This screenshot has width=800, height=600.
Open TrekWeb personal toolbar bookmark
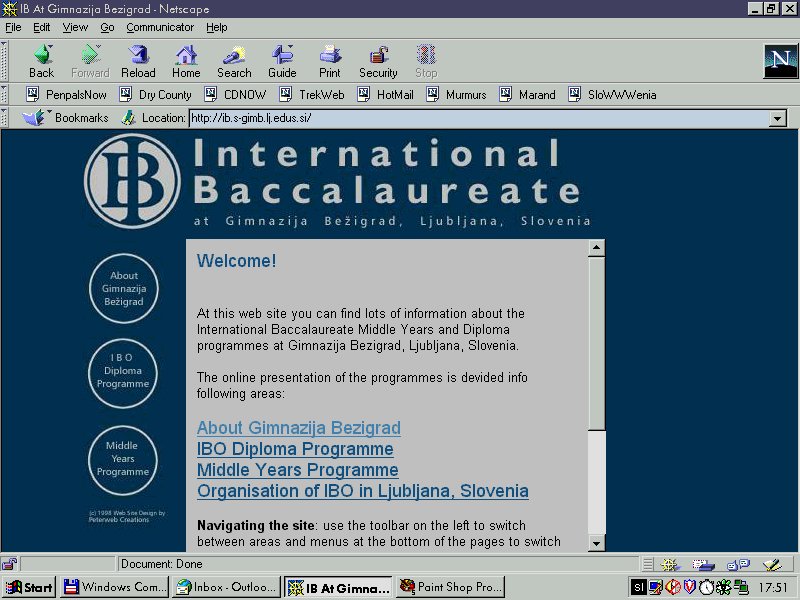pos(312,94)
